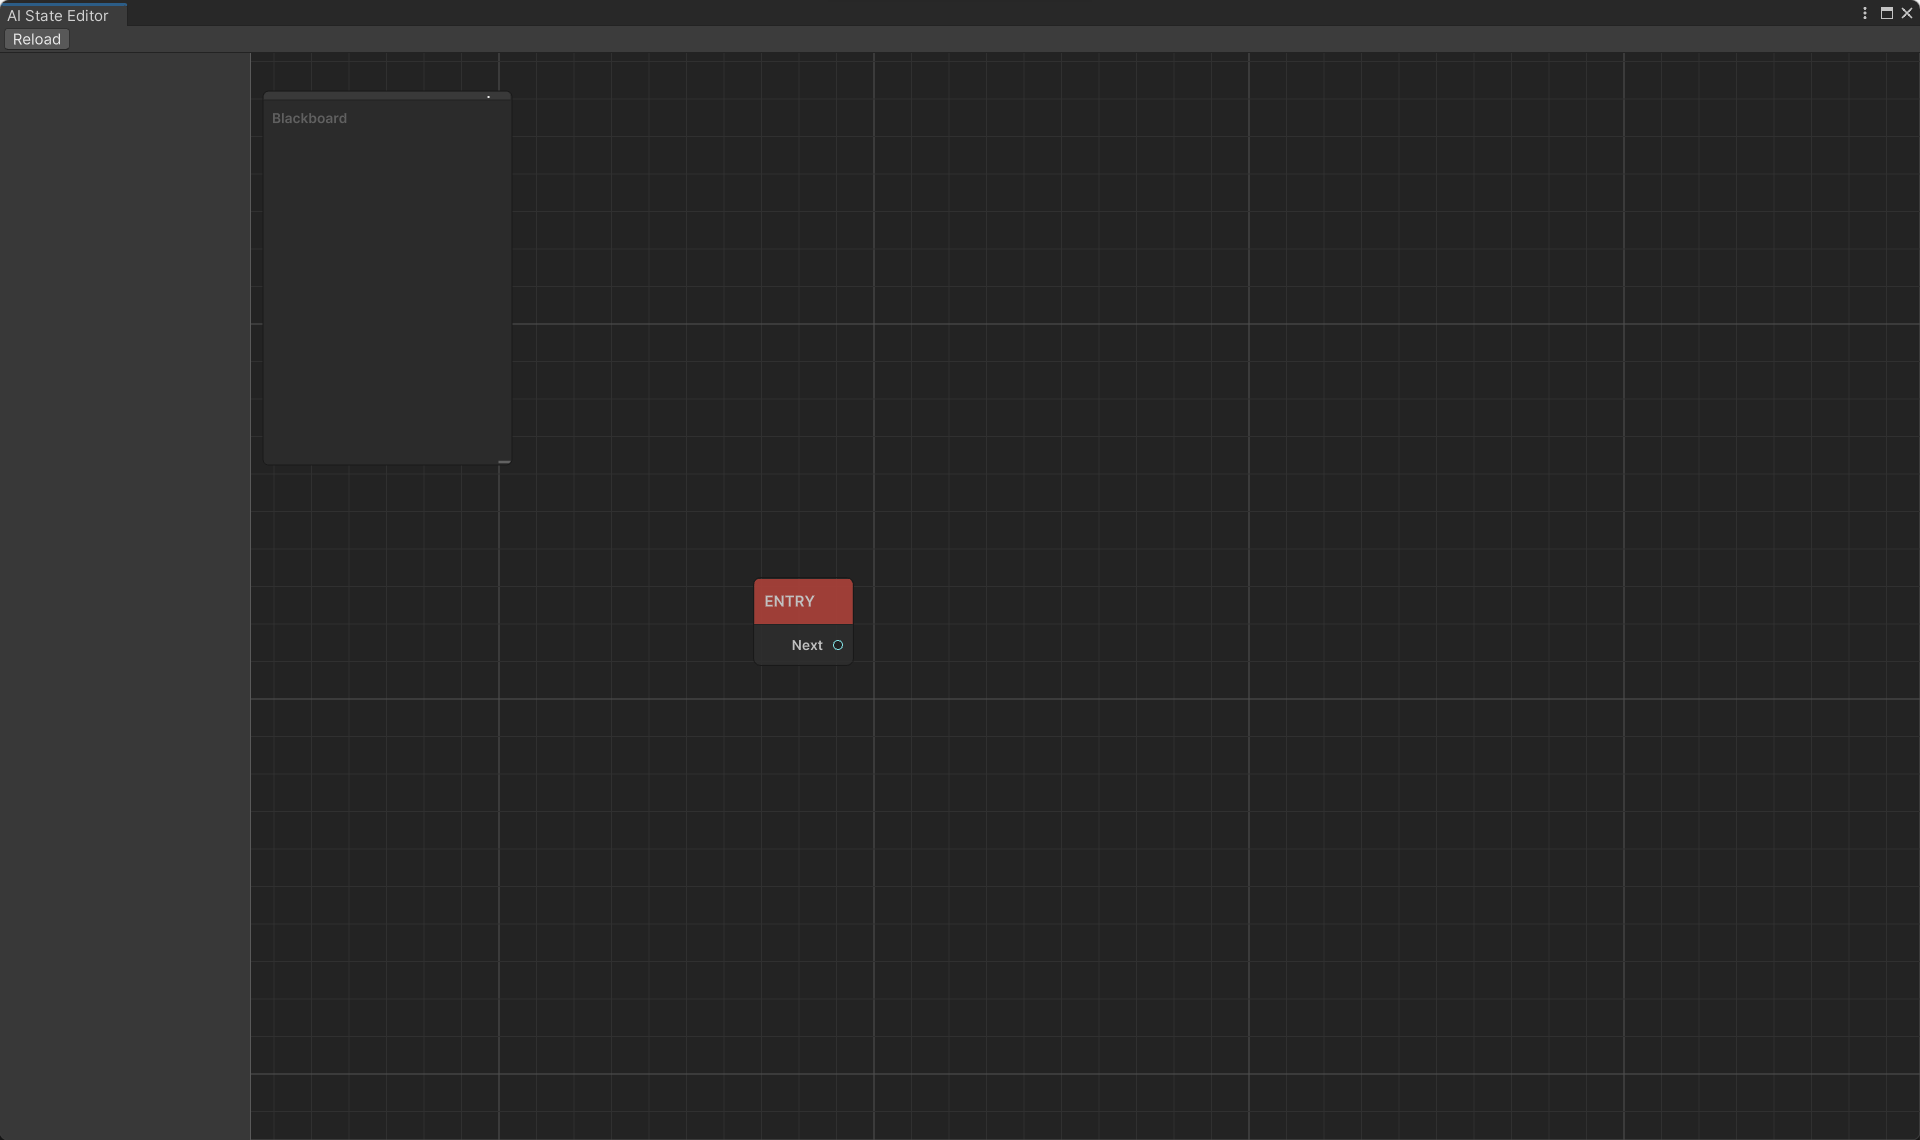This screenshot has height=1140, width=1920.
Task: Click the Blackboard bottom-right resize handle
Action: click(505, 460)
